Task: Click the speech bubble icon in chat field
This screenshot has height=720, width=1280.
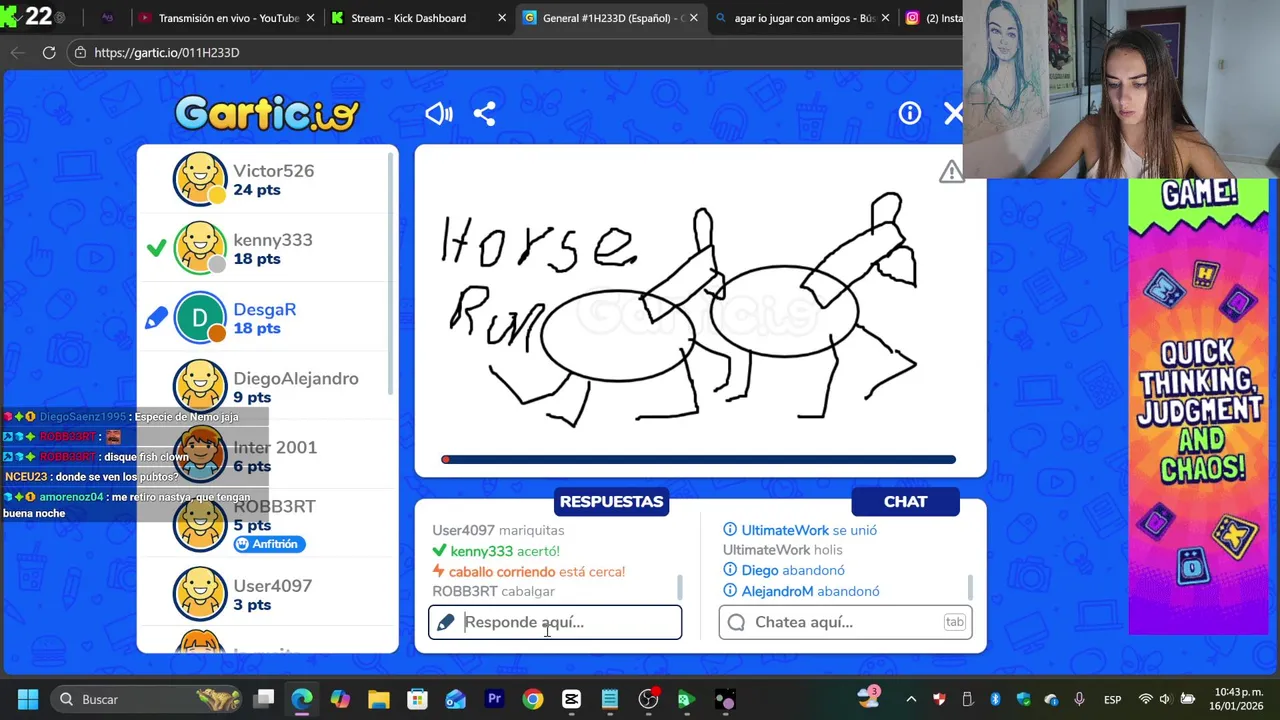Action: [736, 622]
